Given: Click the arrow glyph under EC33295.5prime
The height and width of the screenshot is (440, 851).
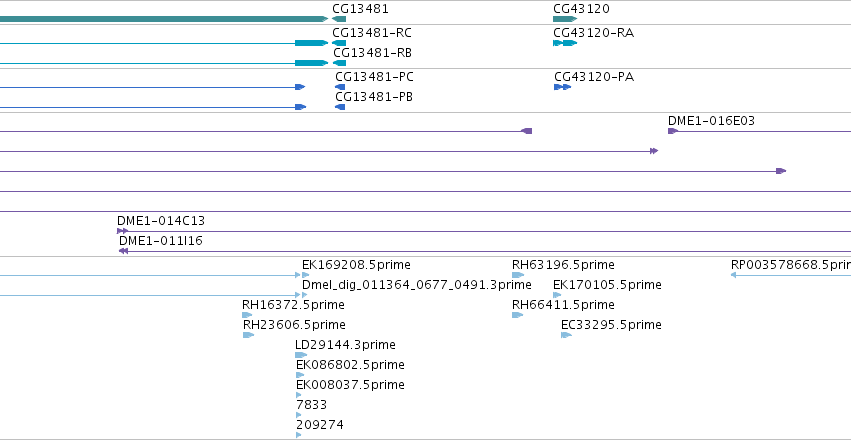Looking at the screenshot, I should [x=566, y=335].
